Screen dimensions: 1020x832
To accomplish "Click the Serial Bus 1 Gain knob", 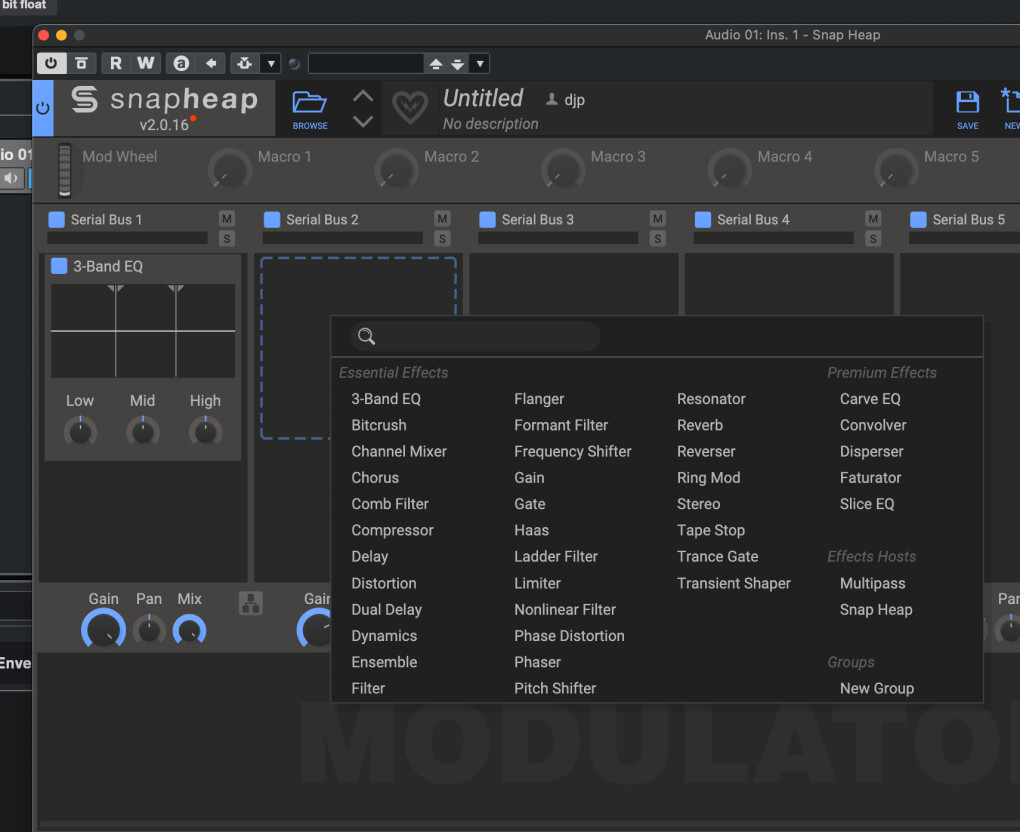I will [103, 630].
